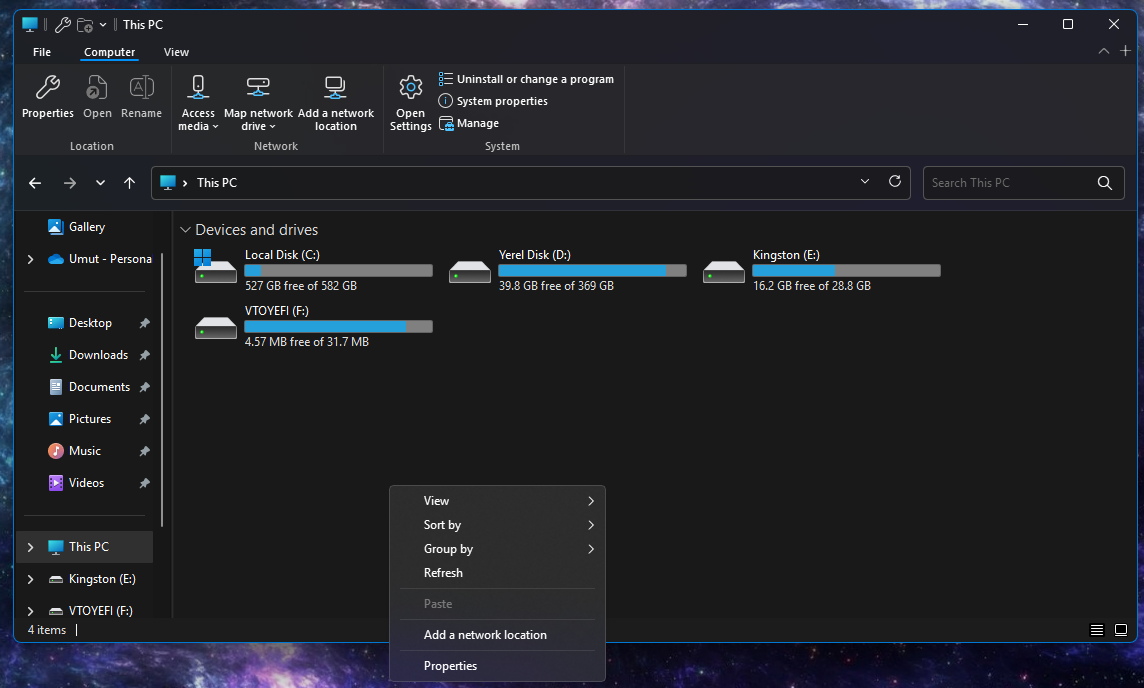Click Local Disk (C:) usage bar

(x=339, y=271)
